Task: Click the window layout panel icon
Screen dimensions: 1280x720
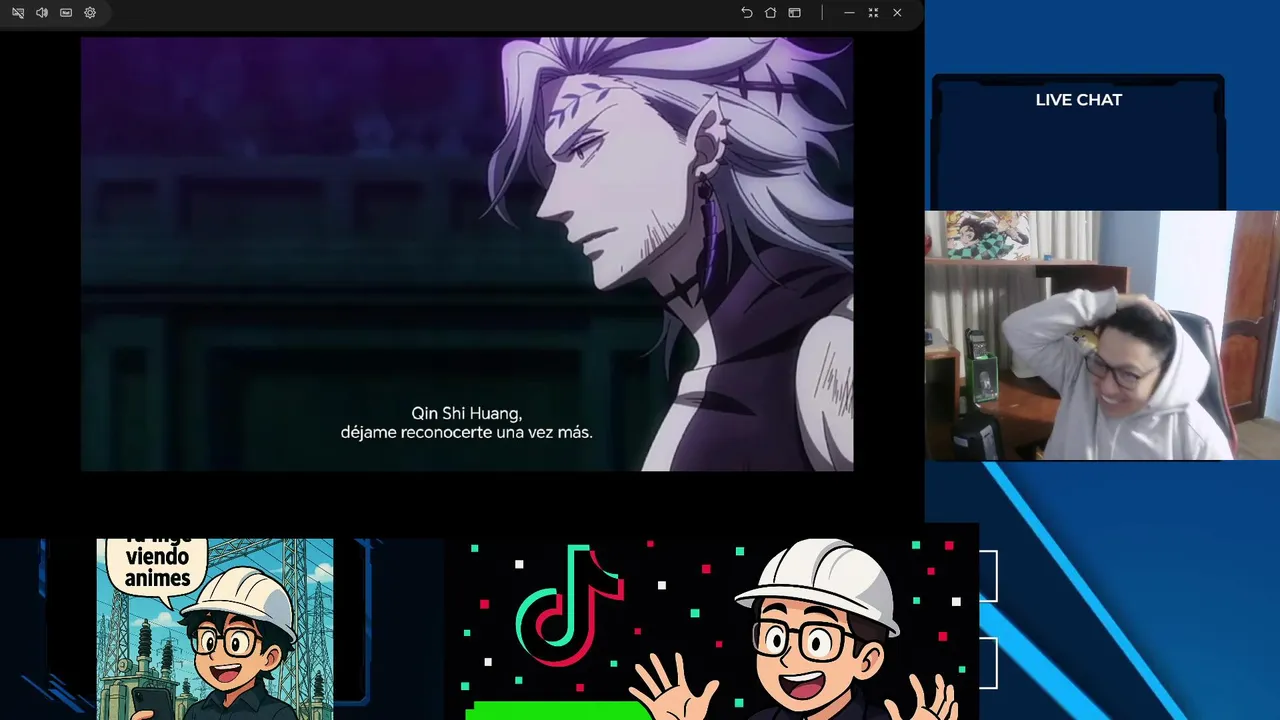Action: (794, 13)
